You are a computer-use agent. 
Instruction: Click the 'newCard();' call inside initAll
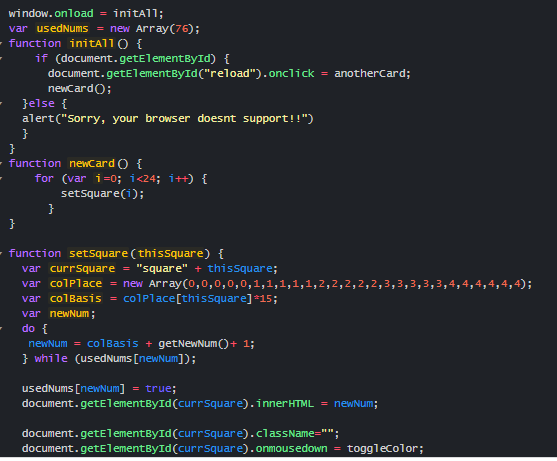[x=80, y=88]
